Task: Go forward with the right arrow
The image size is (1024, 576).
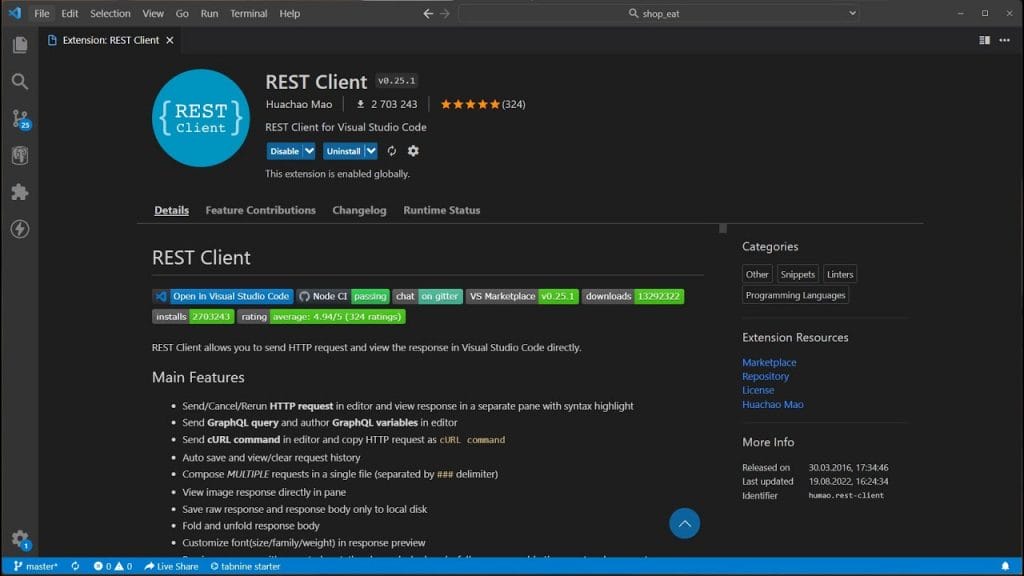Action: (x=445, y=13)
